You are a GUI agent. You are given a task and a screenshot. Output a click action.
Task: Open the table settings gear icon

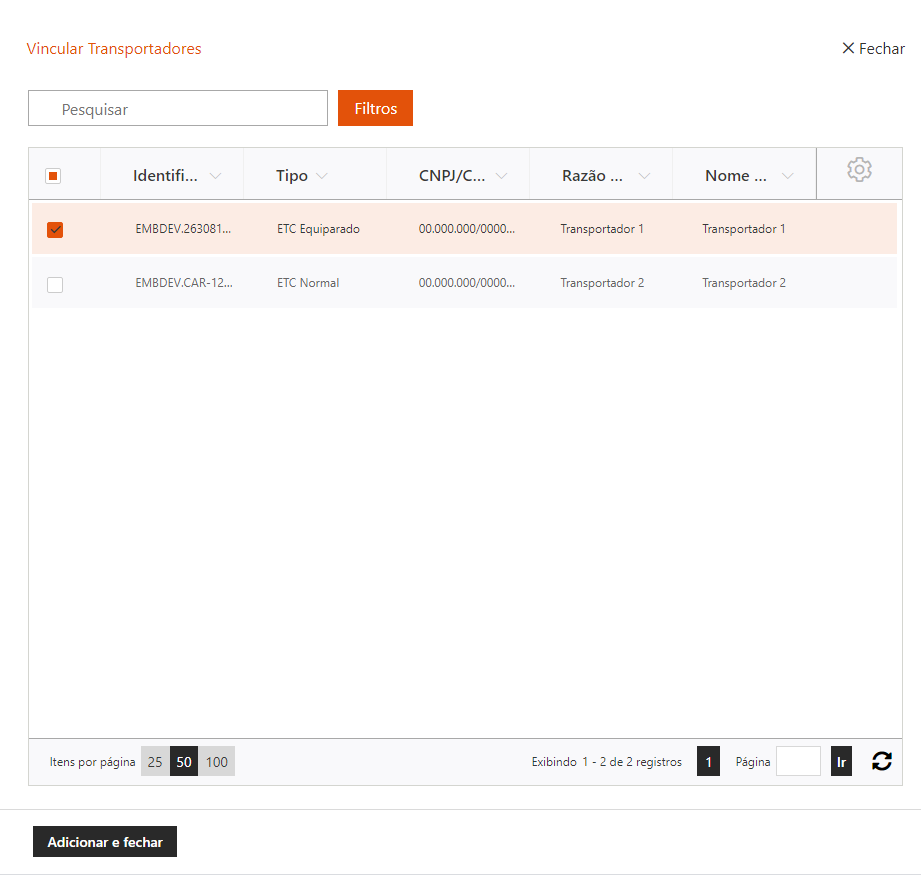pyautogui.click(x=859, y=171)
